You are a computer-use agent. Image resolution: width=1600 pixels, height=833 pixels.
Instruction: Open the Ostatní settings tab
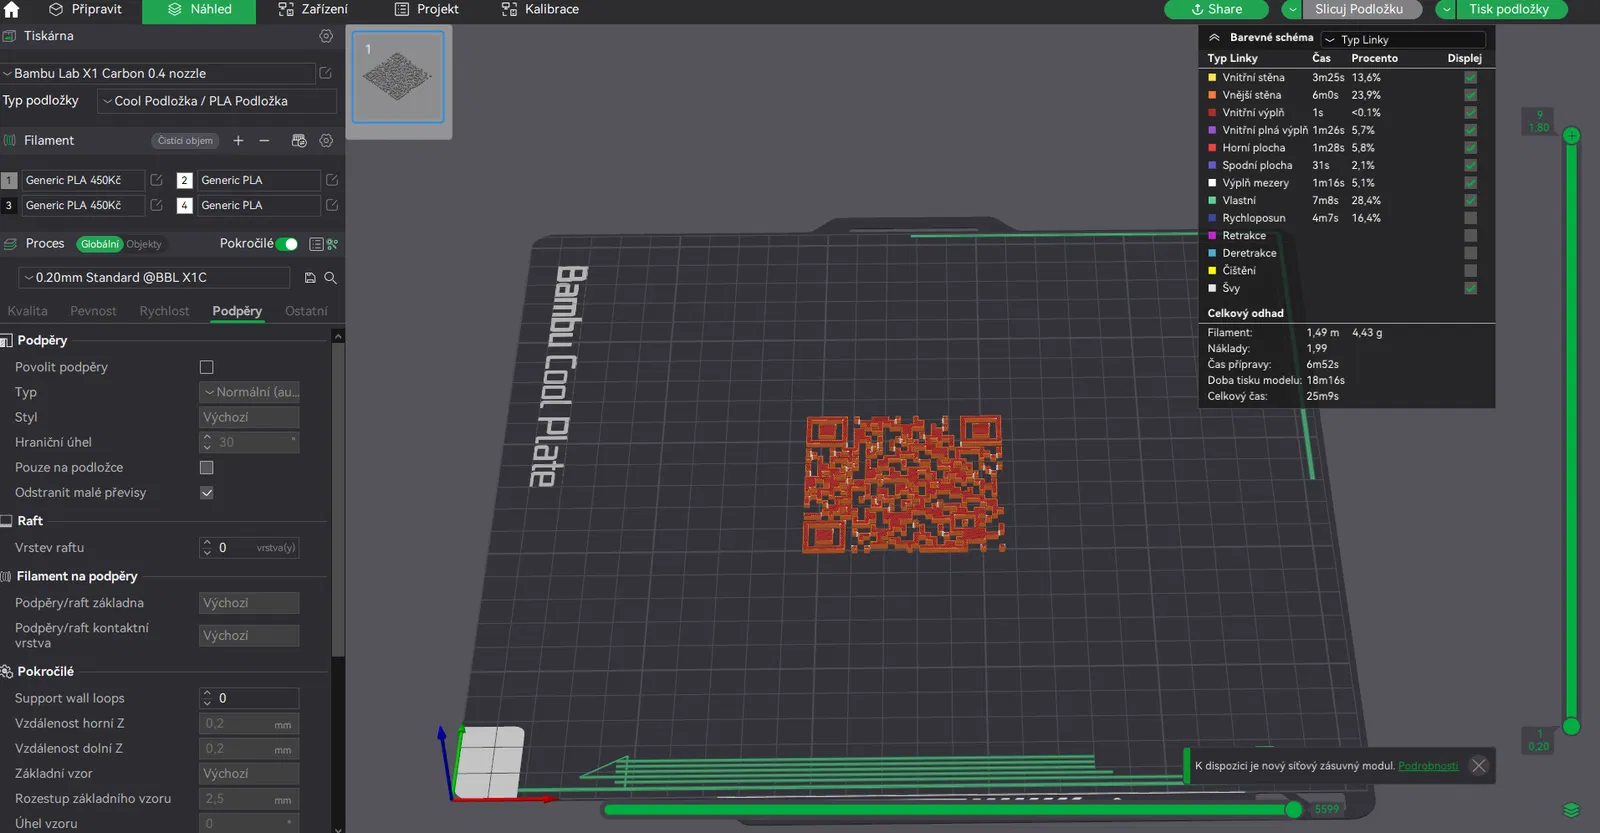[306, 311]
